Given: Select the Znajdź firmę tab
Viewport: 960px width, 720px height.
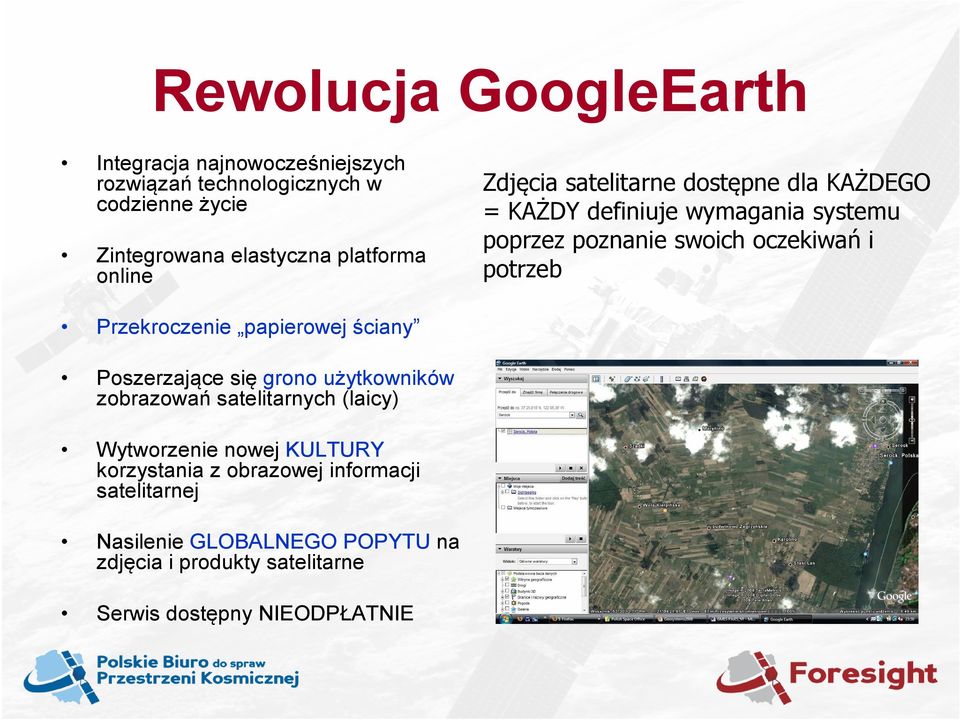Looking at the screenshot, I should (533, 392).
